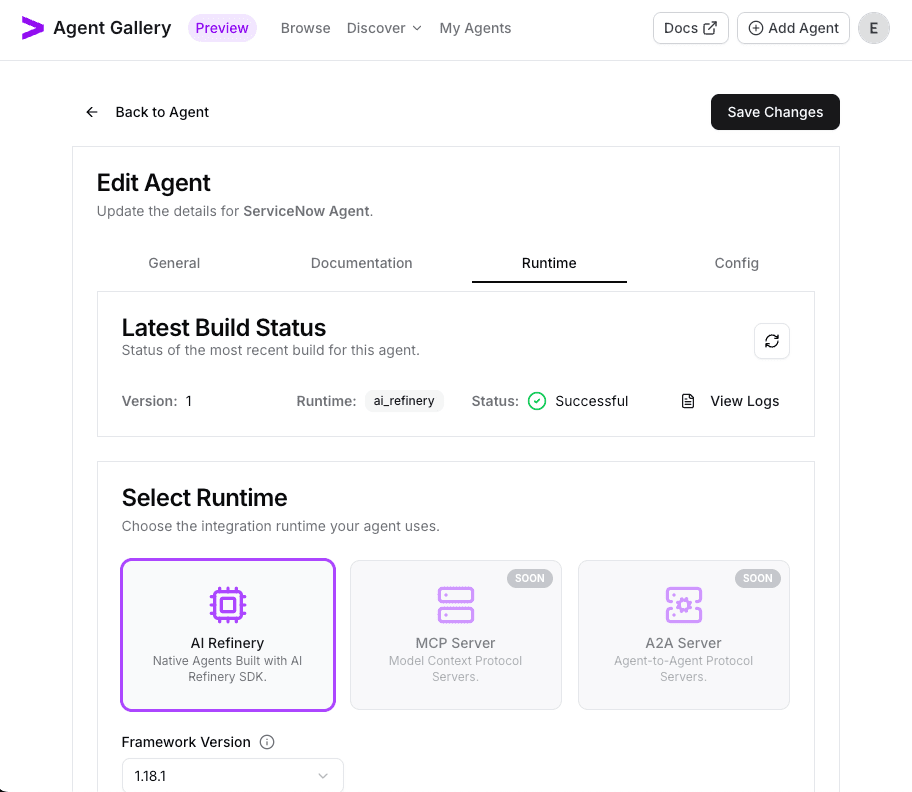Click the AI Refinery chip icon
This screenshot has width=912, height=792.
228,604
